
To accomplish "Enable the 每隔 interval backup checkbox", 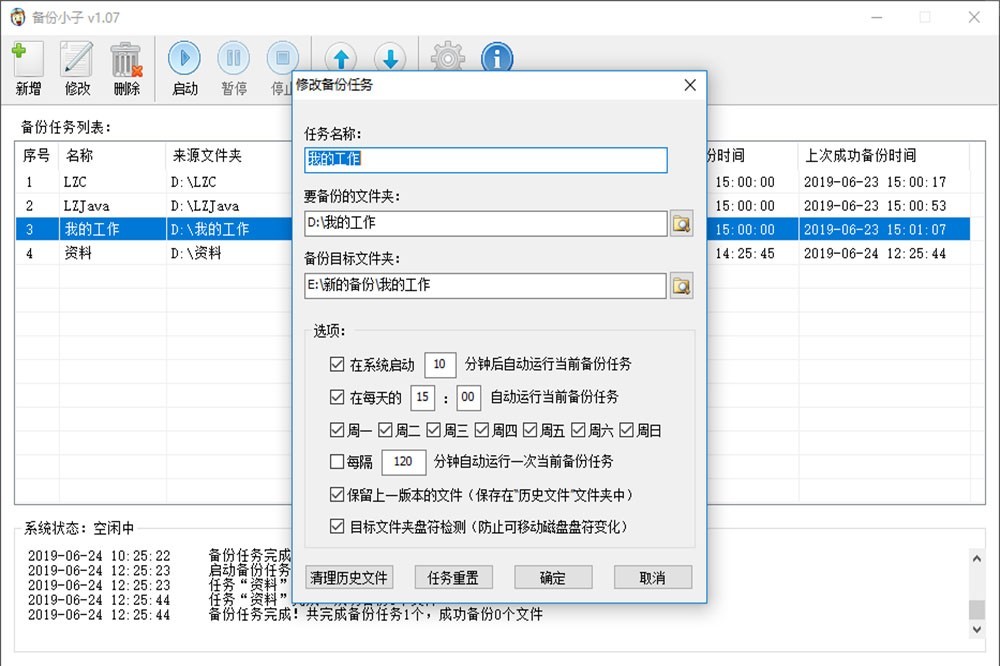I will [x=337, y=462].
